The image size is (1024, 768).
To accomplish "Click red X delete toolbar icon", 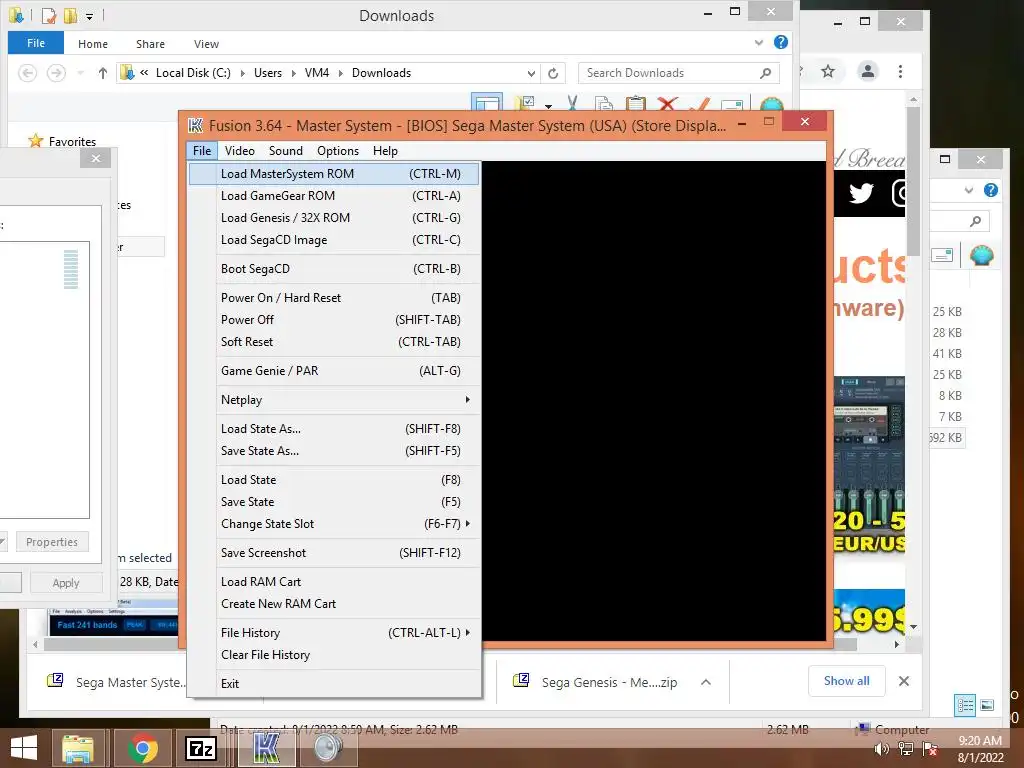I will point(667,103).
